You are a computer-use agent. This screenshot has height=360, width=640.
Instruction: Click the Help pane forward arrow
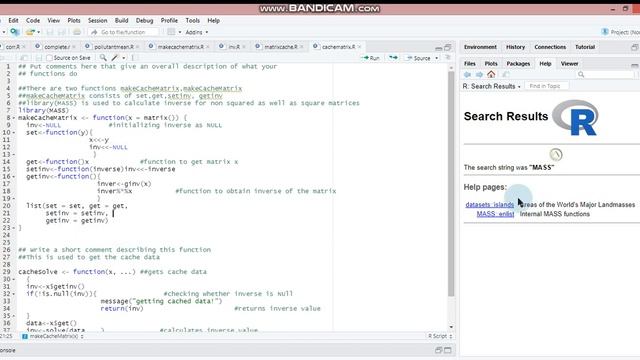click(479, 74)
